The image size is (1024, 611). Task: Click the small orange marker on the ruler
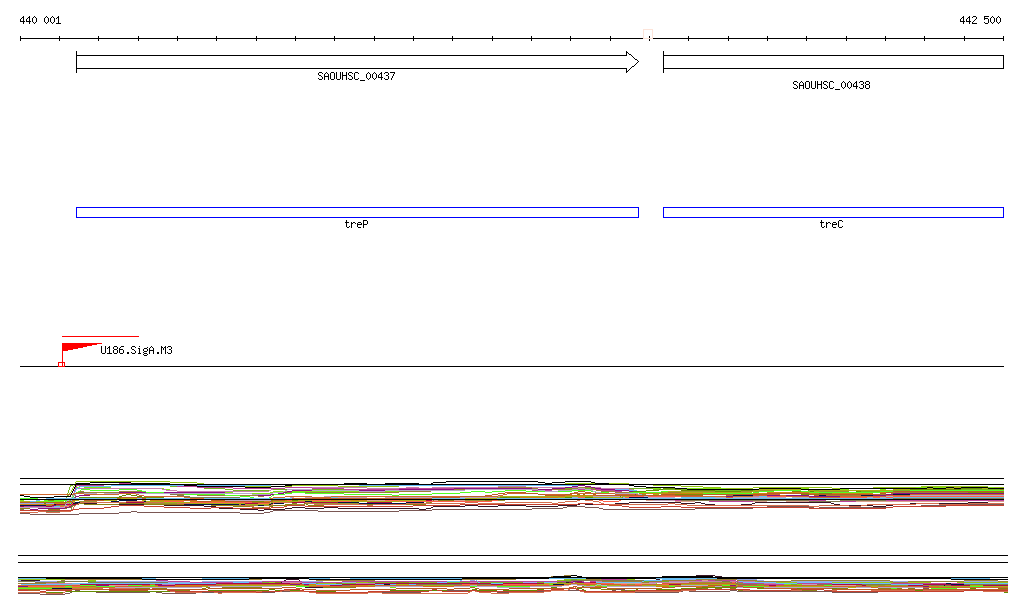click(649, 38)
